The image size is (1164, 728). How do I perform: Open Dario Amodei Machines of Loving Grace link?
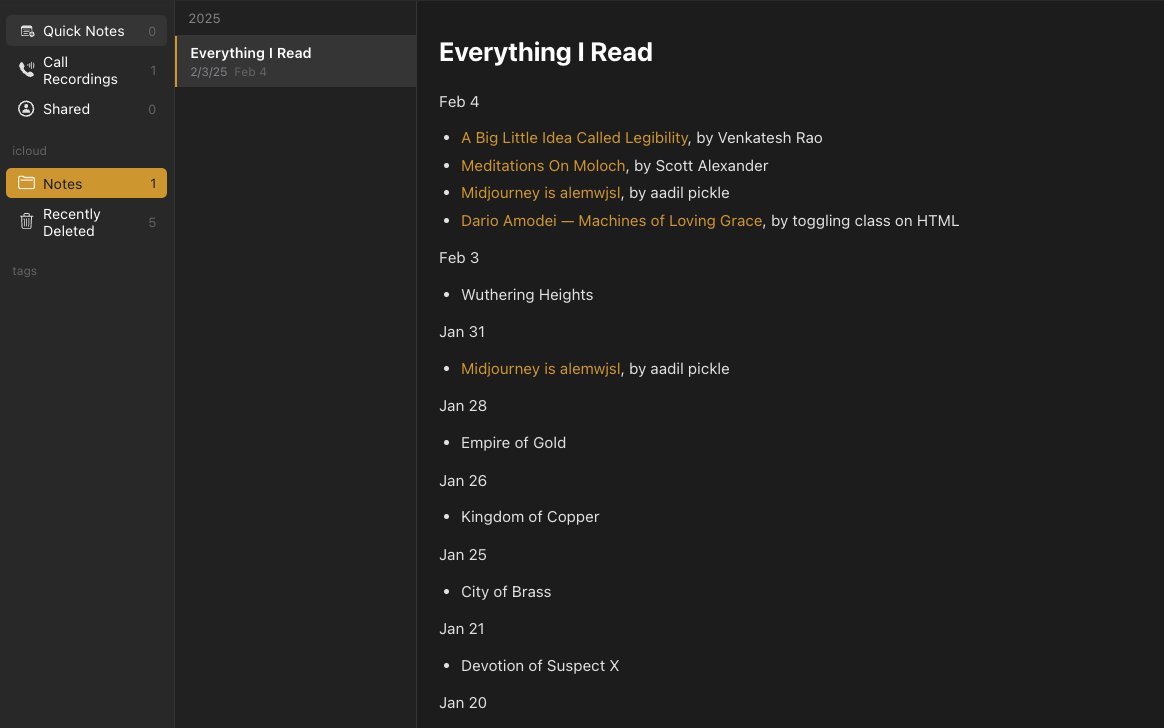611,220
